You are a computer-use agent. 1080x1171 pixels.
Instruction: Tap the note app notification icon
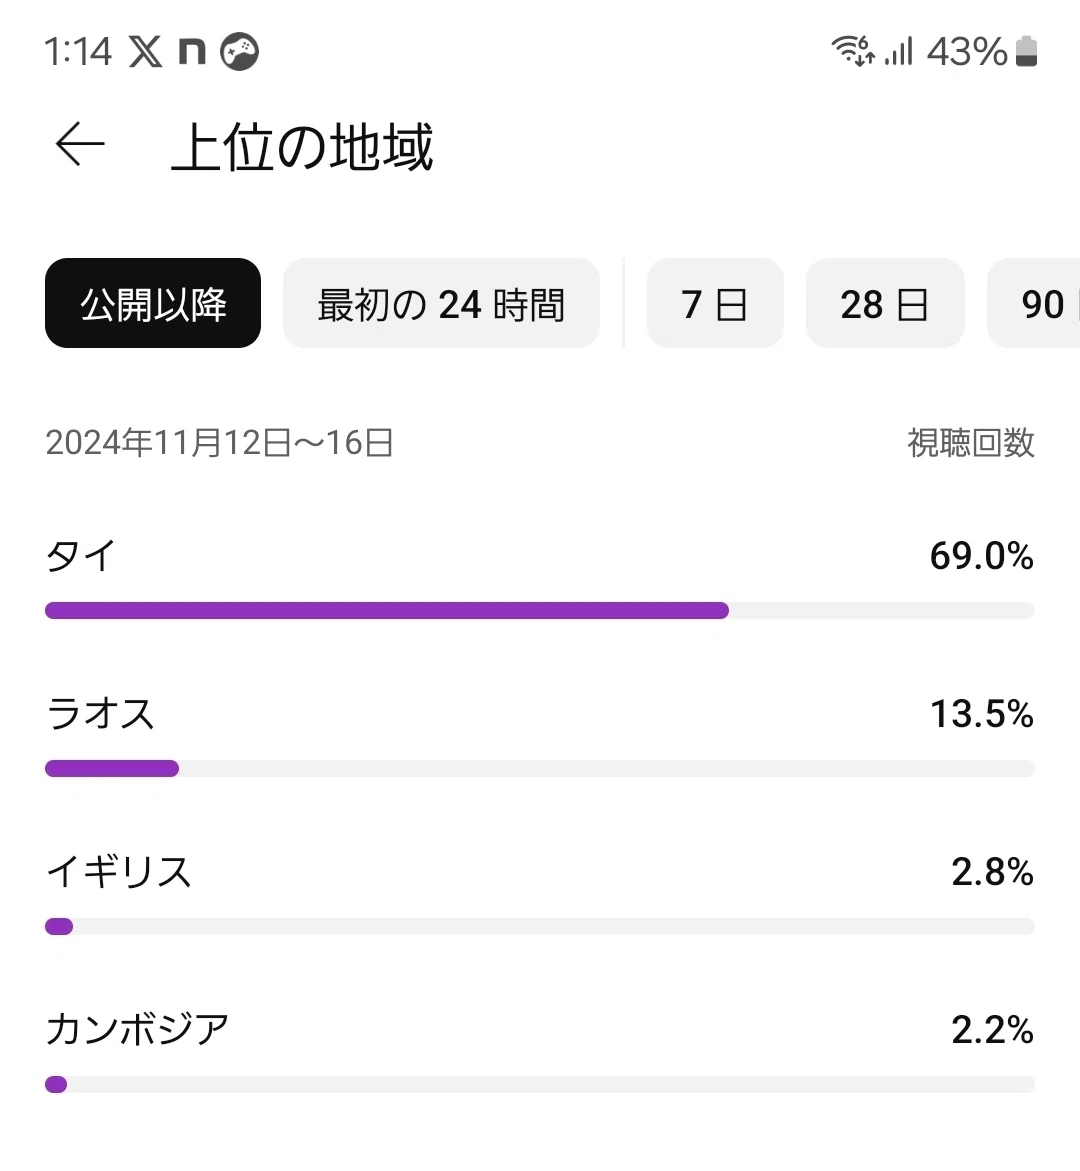click(192, 52)
